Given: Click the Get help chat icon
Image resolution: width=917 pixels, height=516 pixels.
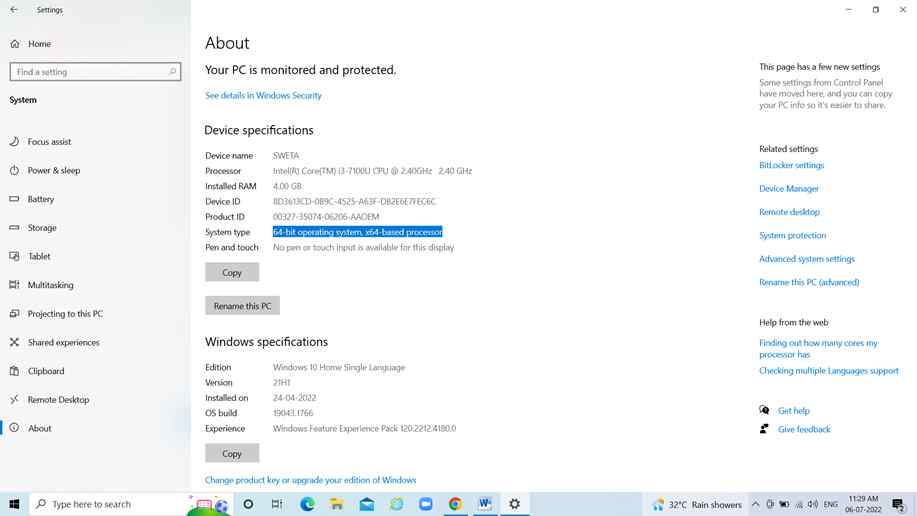Looking at the screenshot, I should [764, 410].
